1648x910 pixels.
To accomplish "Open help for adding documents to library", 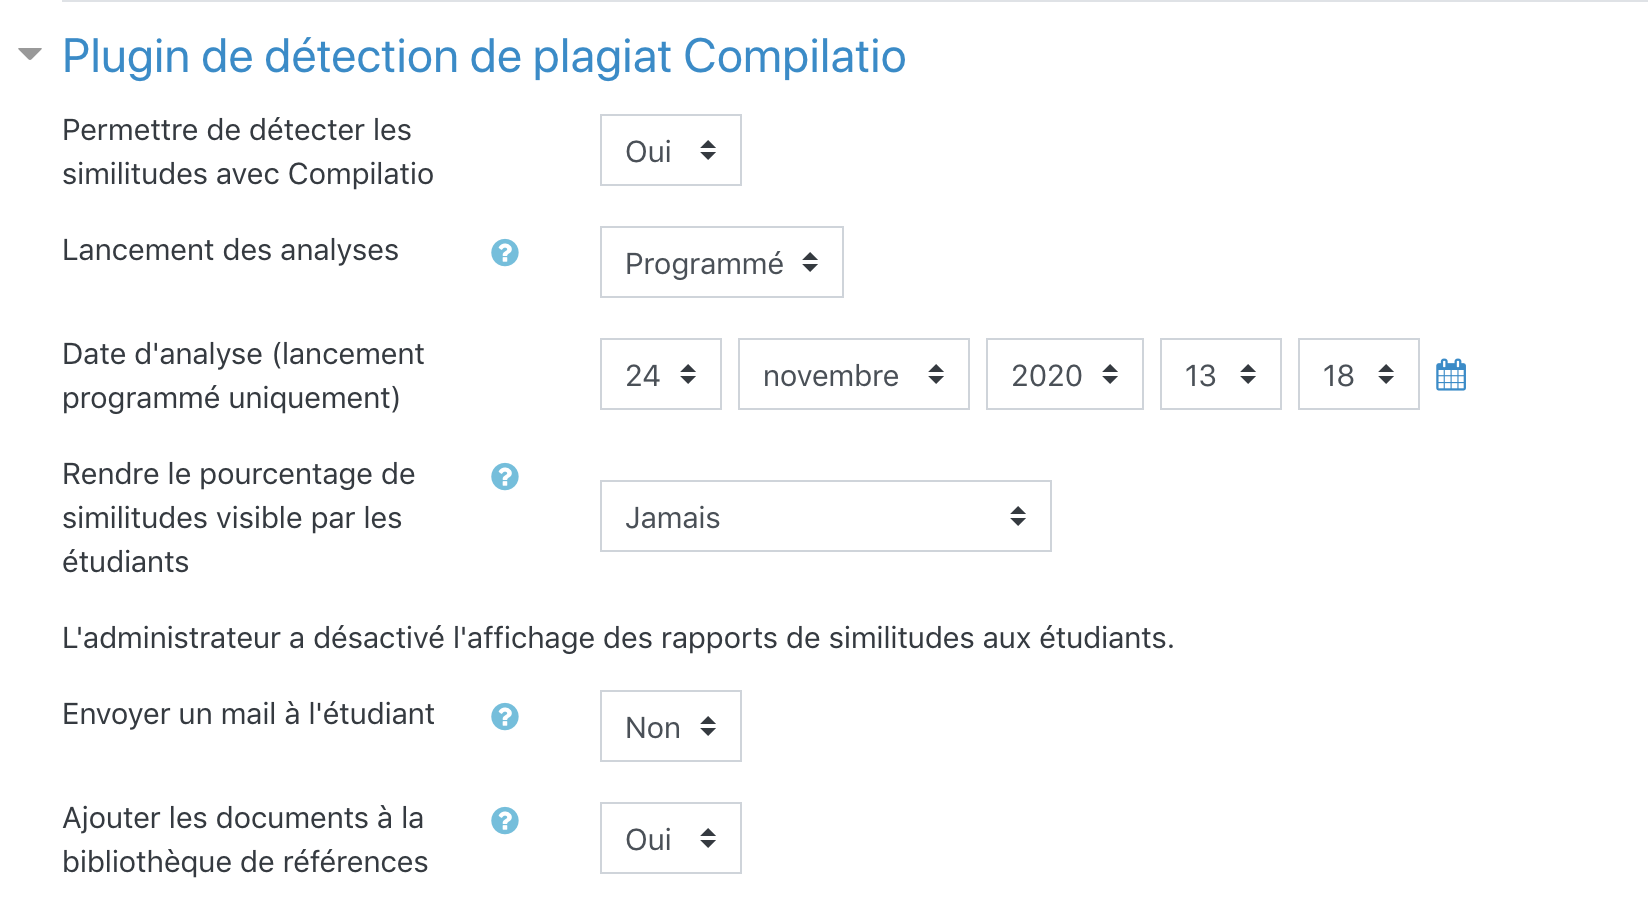I will [x=505, y=821].
